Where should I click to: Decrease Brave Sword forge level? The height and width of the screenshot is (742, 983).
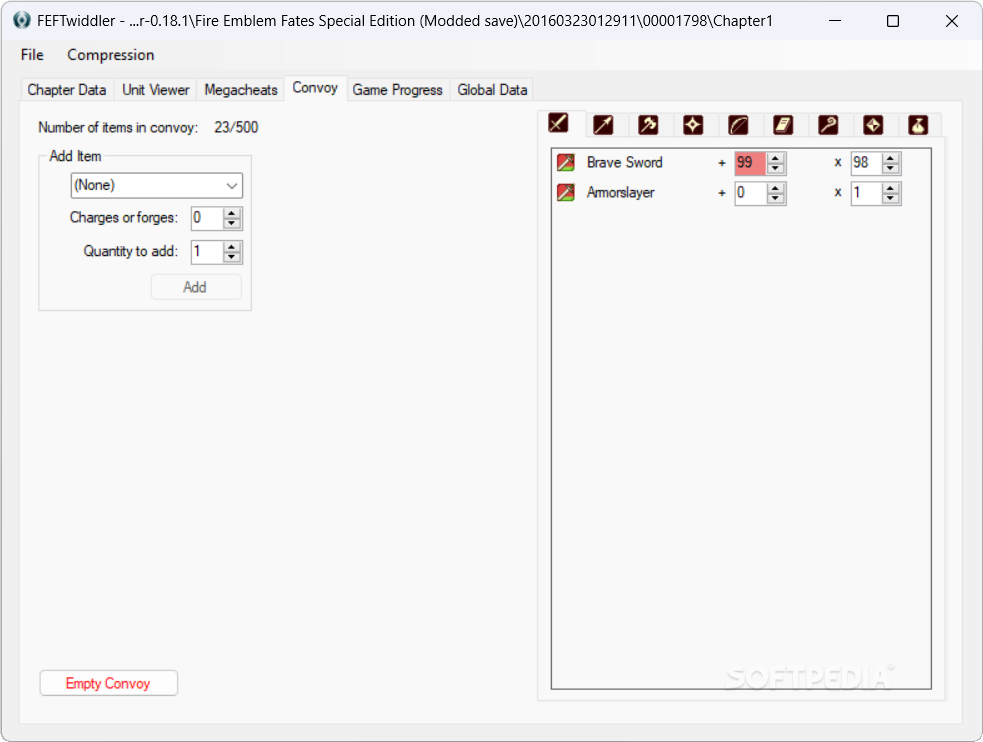[775, 168]
